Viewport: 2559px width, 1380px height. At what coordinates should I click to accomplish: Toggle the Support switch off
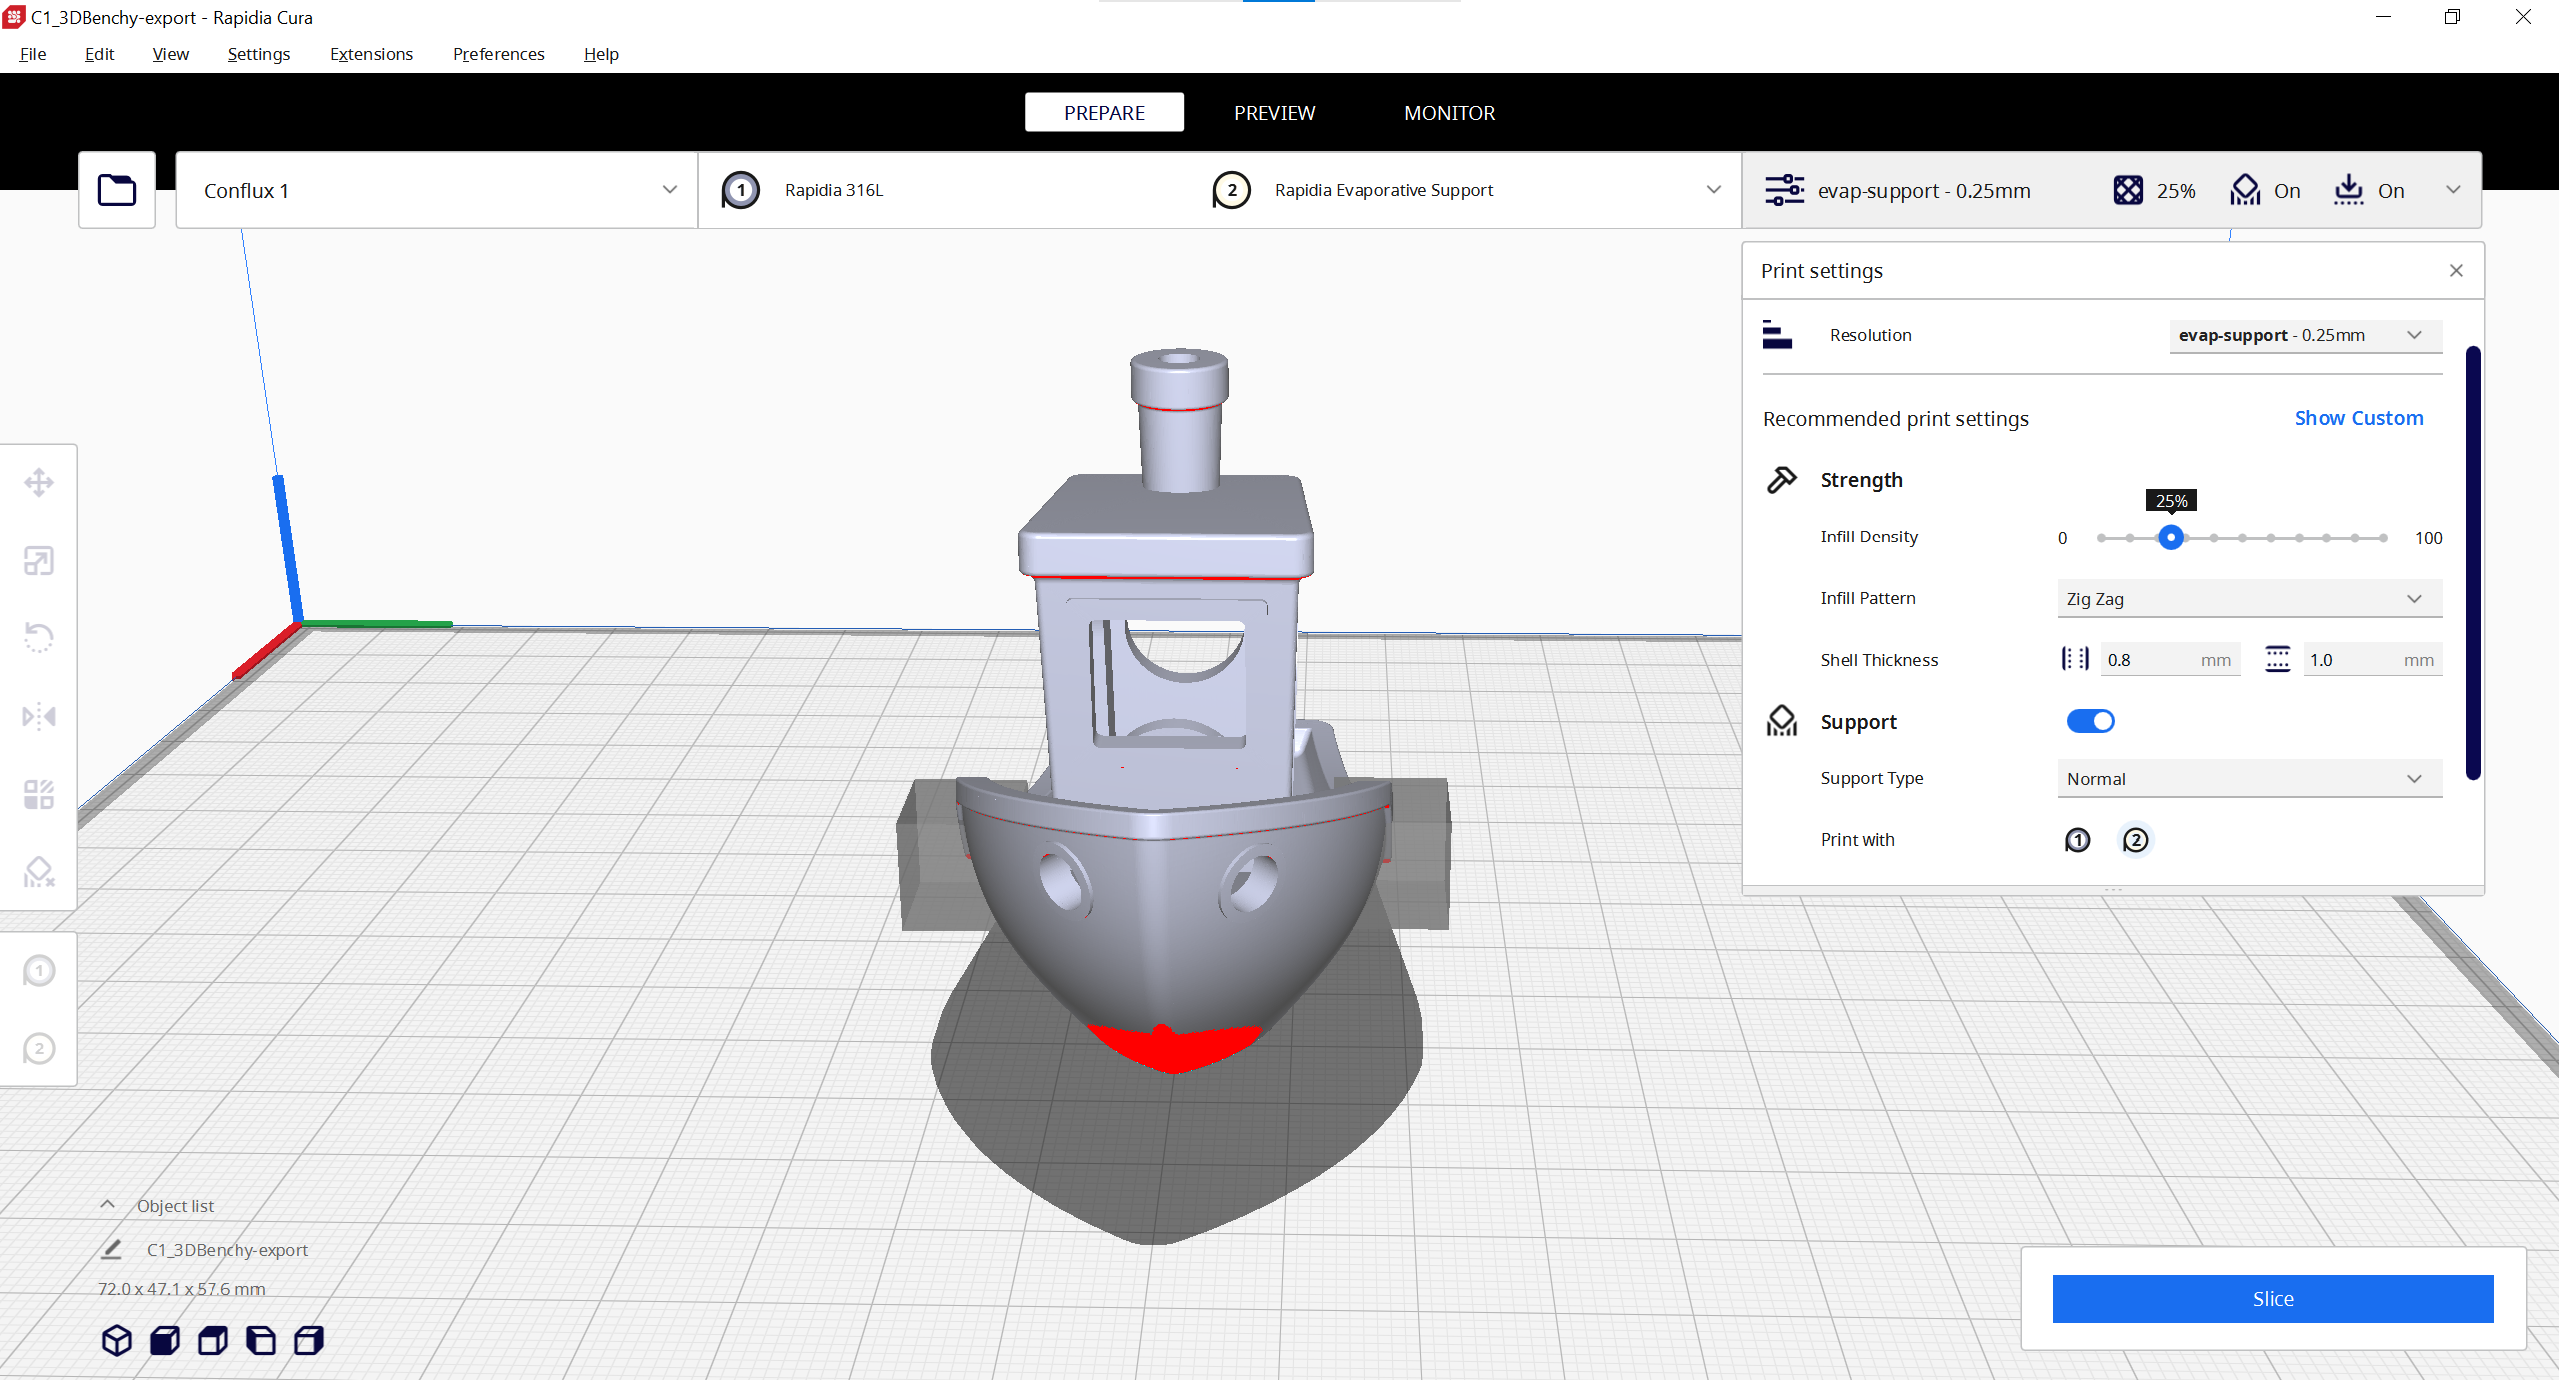click(2090, 721)
